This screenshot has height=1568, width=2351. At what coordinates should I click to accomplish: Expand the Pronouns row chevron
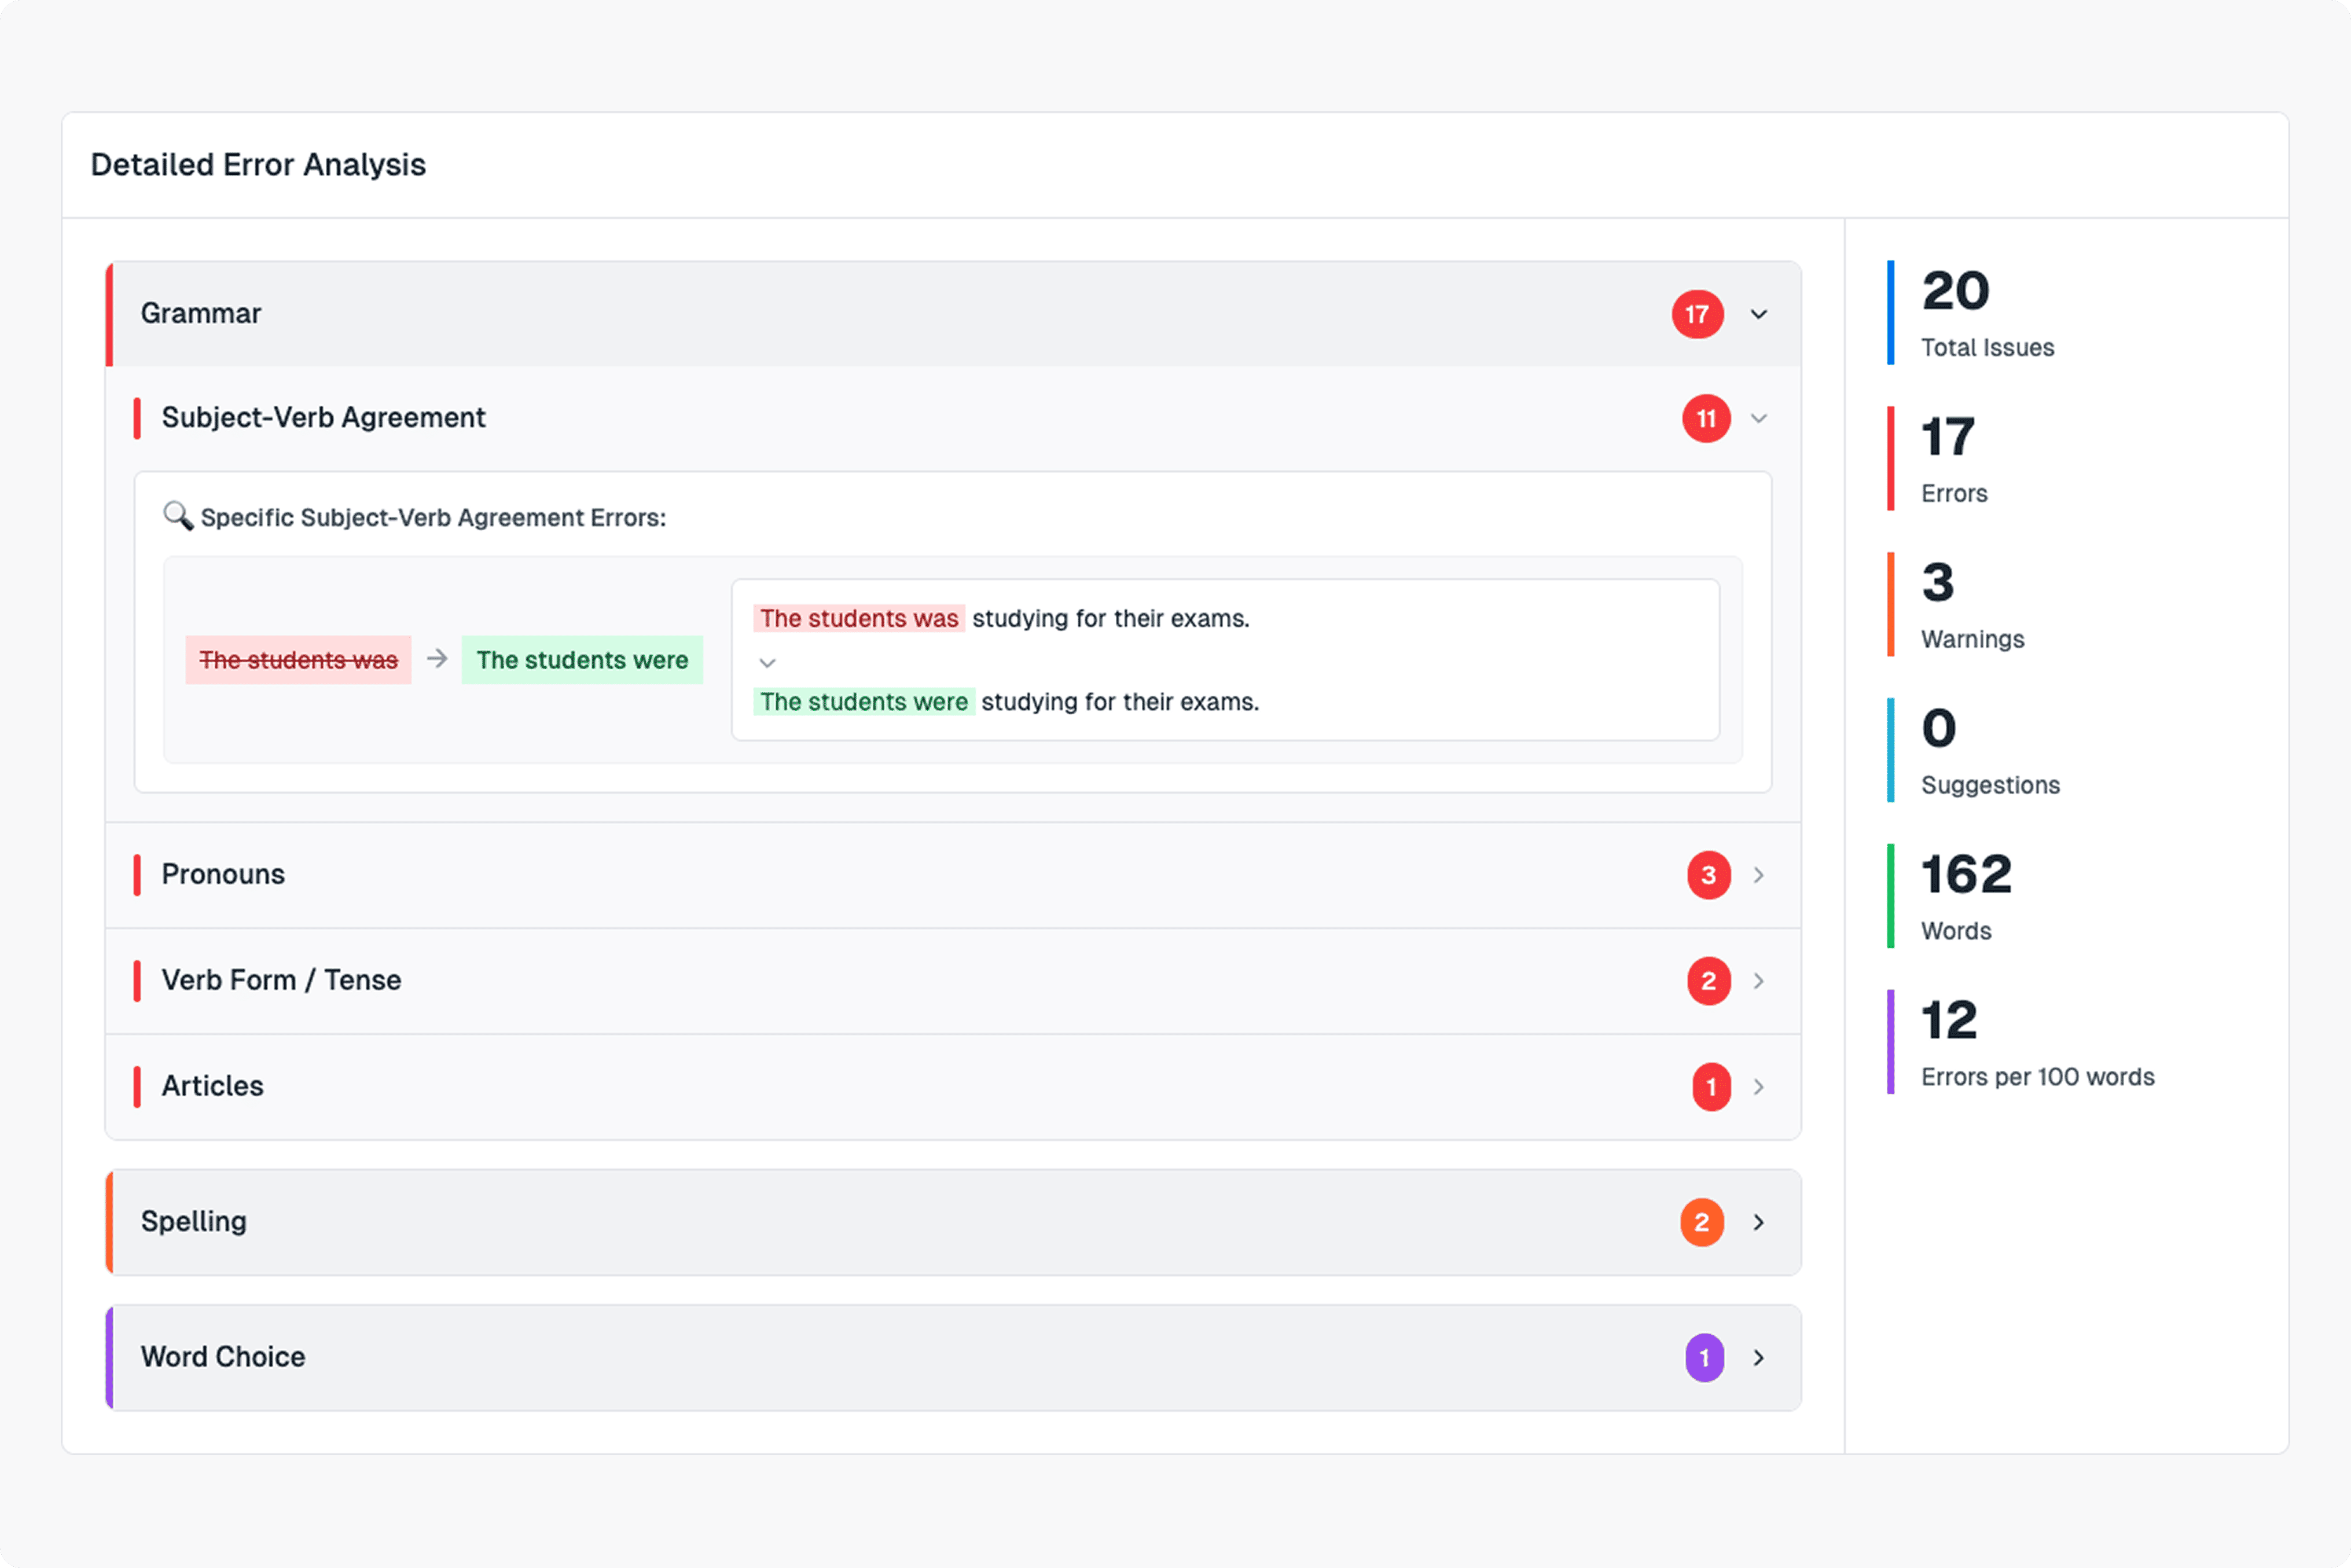pyautogui.click(x=1758, y=875)
